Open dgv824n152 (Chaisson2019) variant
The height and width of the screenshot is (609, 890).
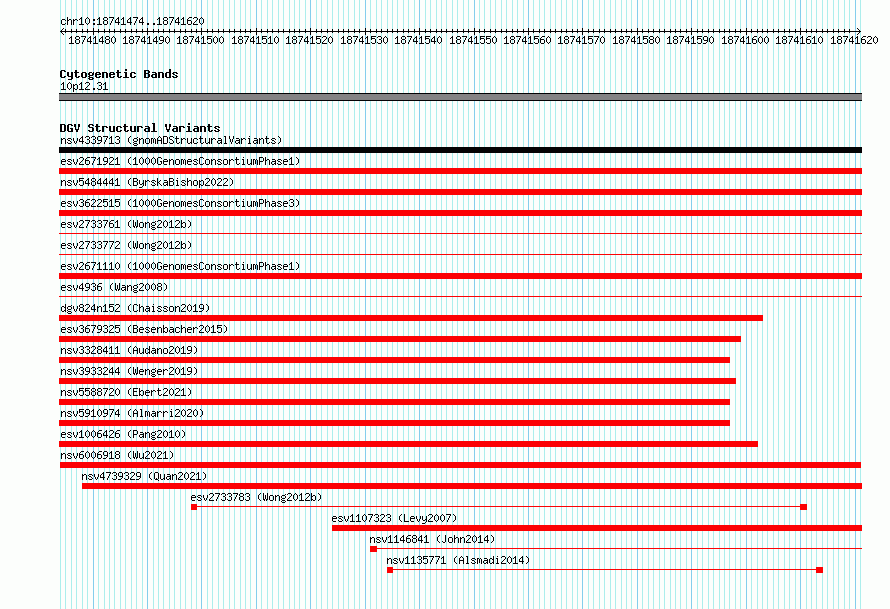pyautogui.click(x=135, y=308)
